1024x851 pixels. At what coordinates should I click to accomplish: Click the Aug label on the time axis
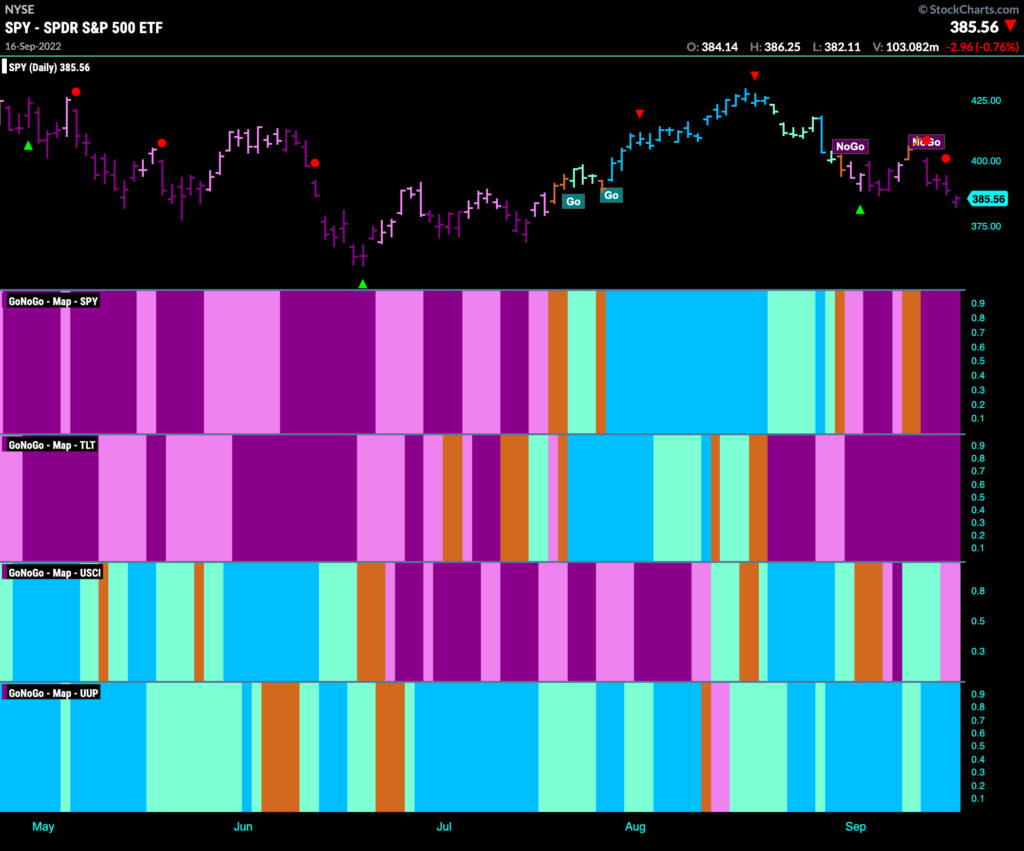635,827
